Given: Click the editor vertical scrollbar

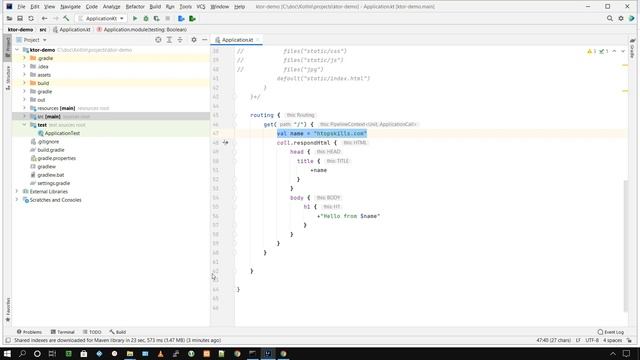Looking at the screenshot, I should tap(626, 245).
